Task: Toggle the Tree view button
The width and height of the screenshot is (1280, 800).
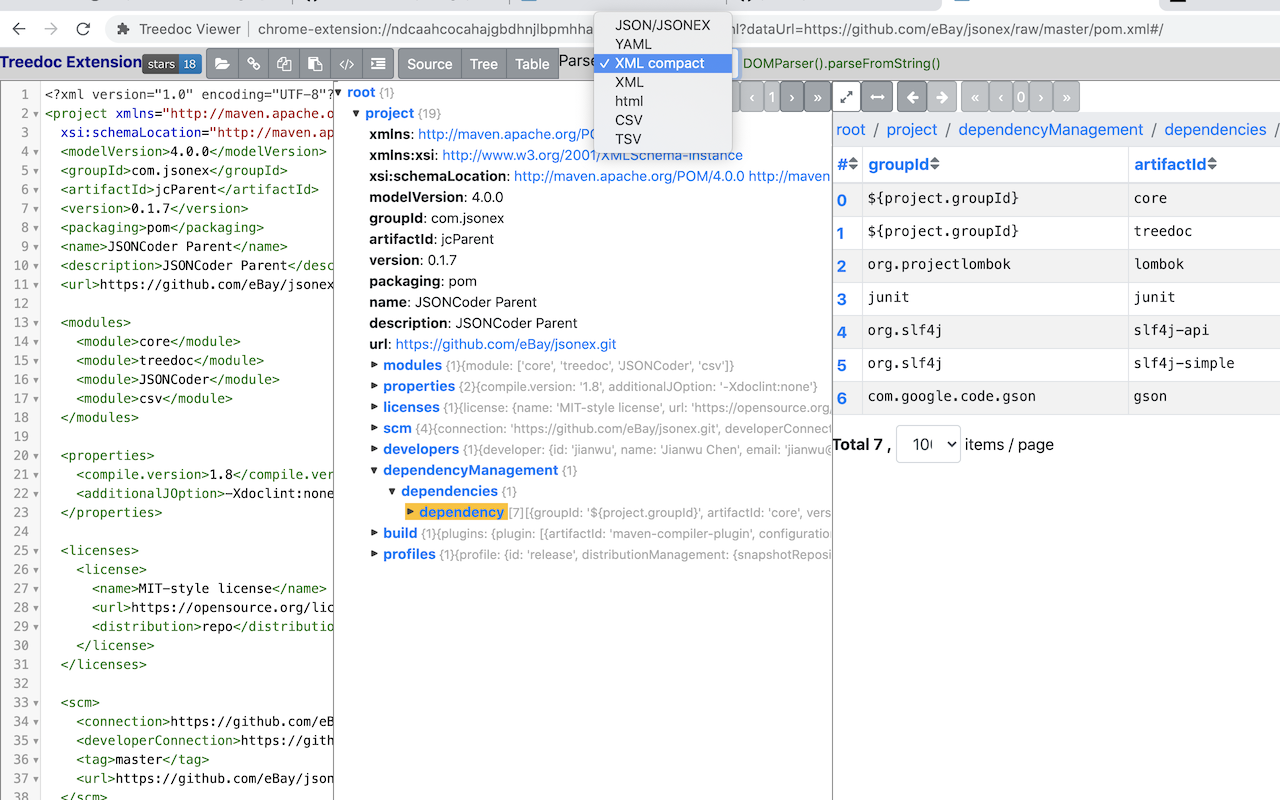Action: click(484, 64)
